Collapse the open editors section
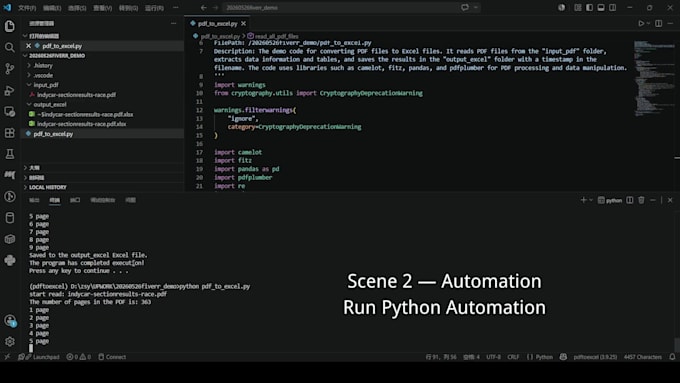 point(25,36)
